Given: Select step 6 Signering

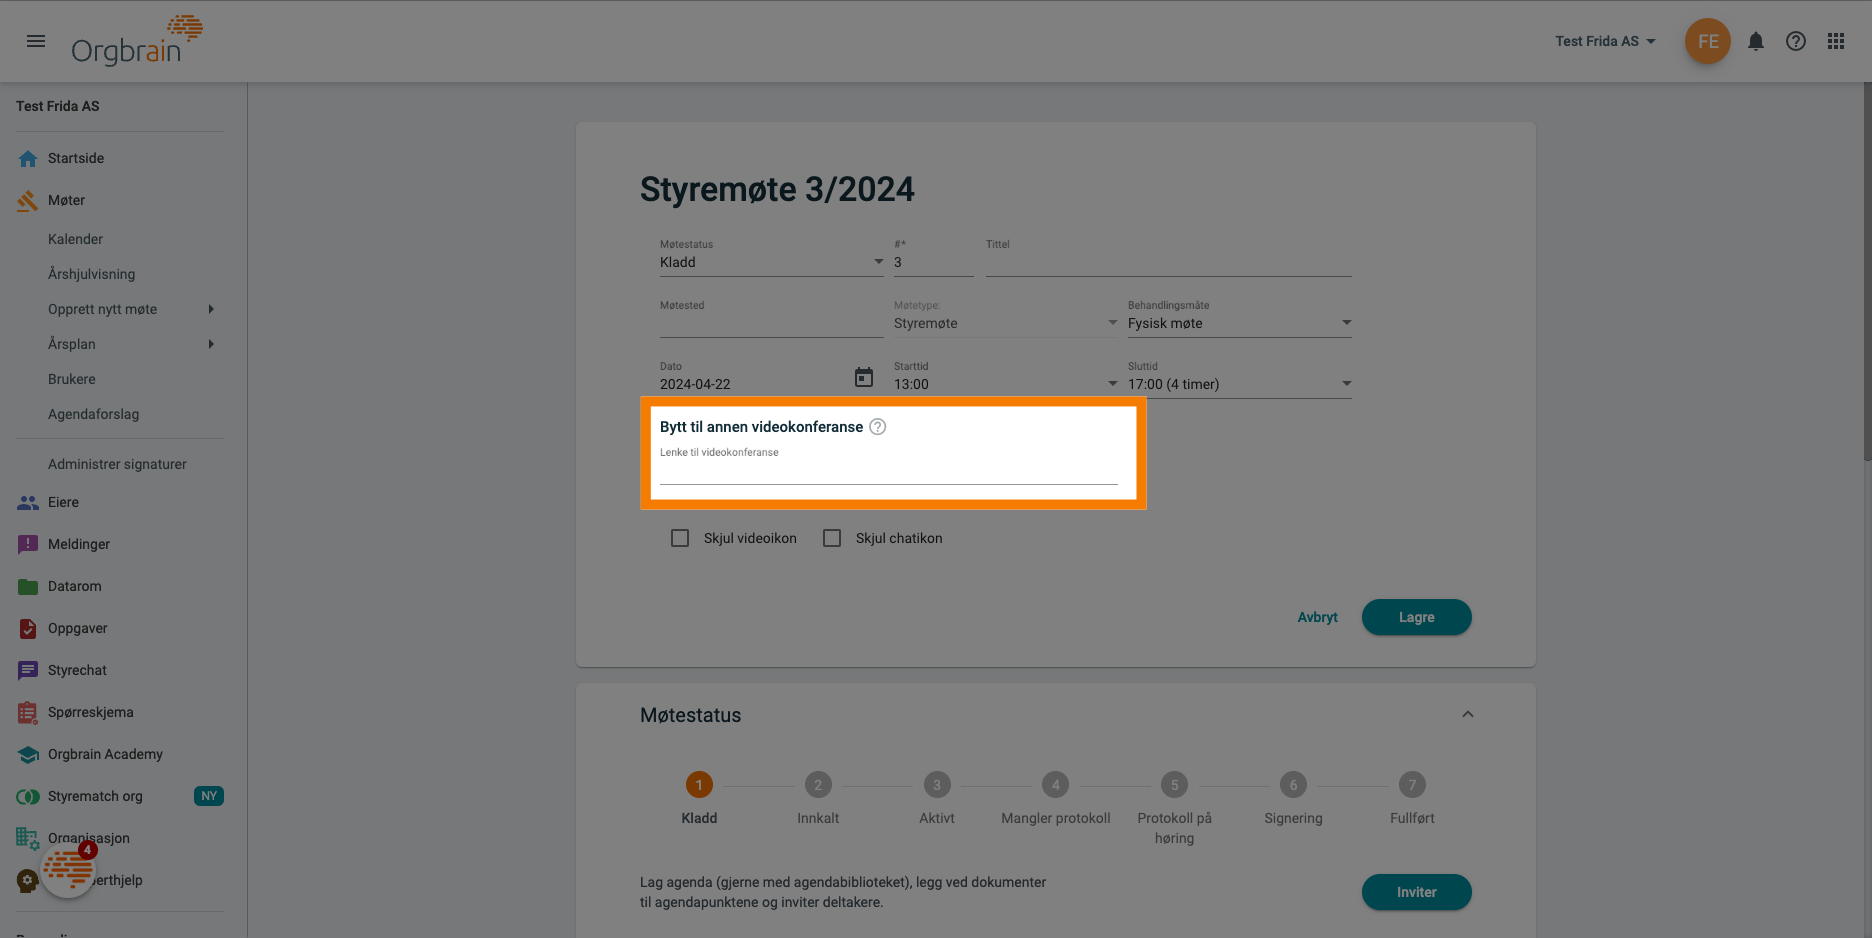Looking at the screenshot, I should [x=1293, y=785].
